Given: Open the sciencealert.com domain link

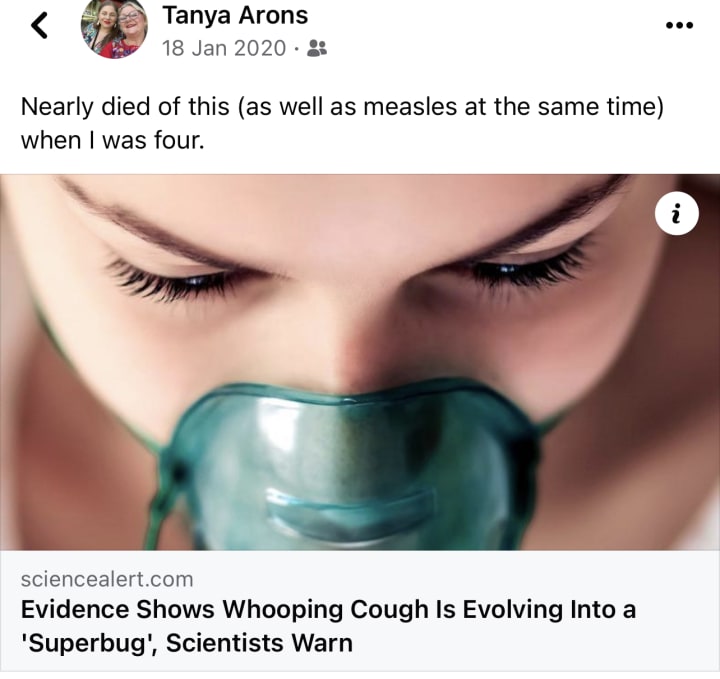Looking at the screenshot, I should pyautogui.click(x=107, y=579).
